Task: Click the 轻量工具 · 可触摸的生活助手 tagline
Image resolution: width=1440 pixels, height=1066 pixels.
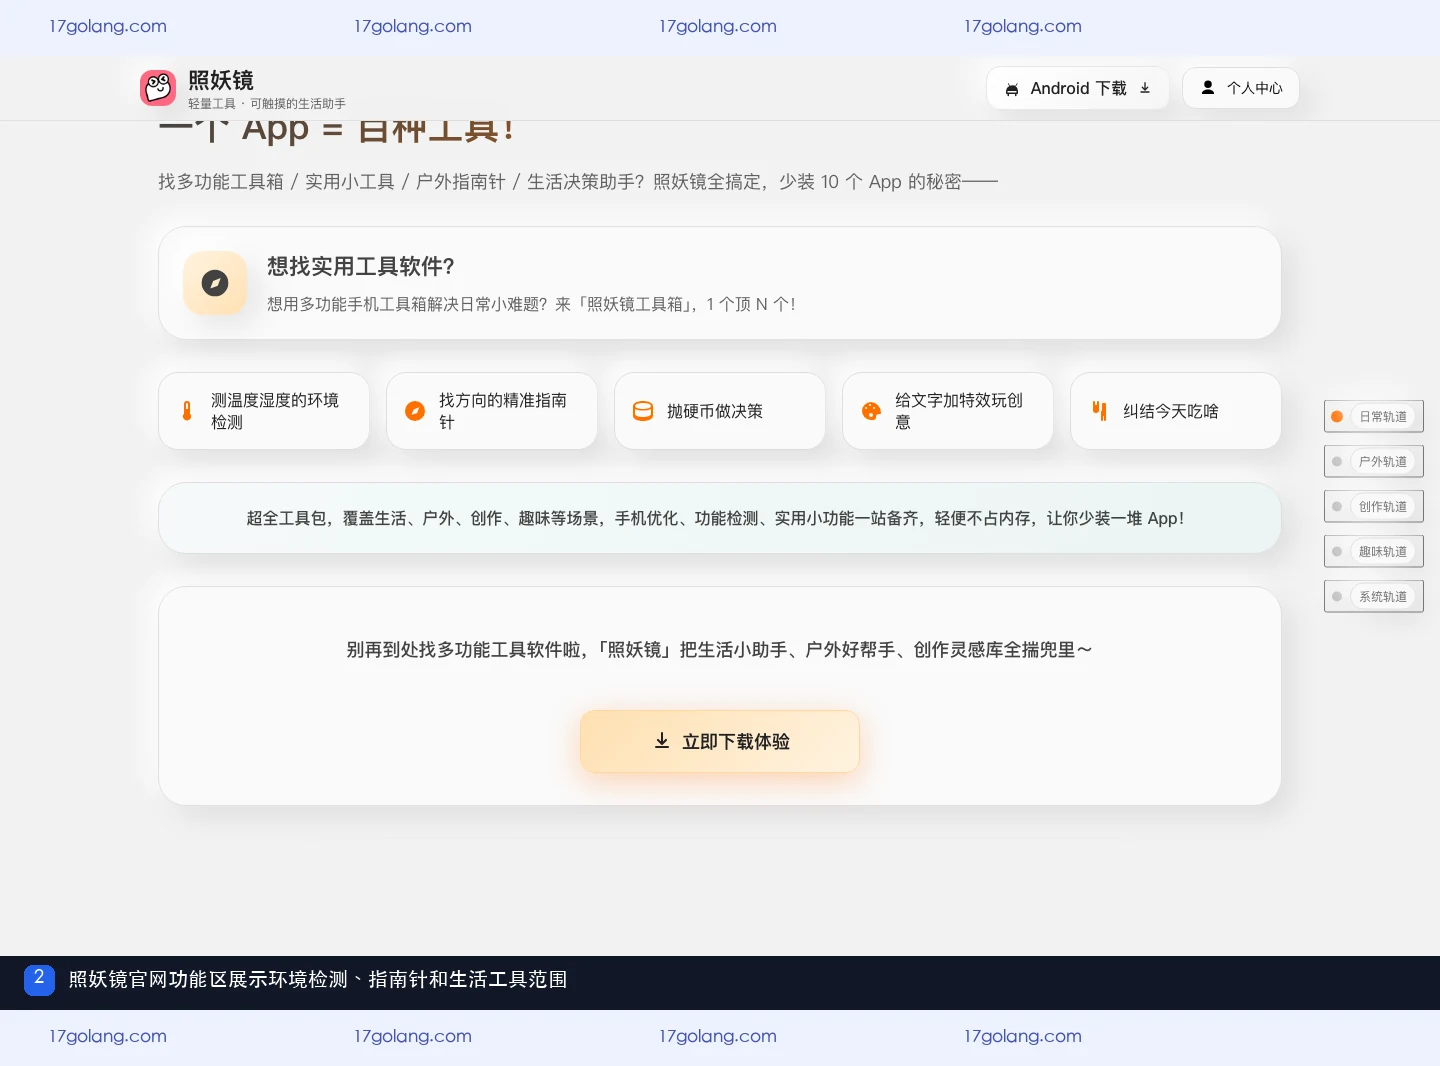Action: [x=267, y=104]
